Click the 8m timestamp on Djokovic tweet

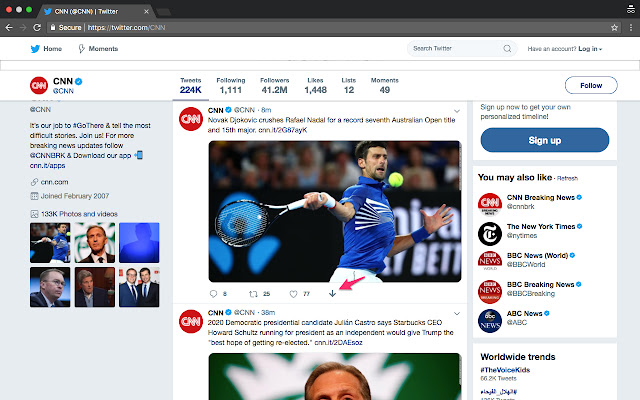[x=266, y=110]
